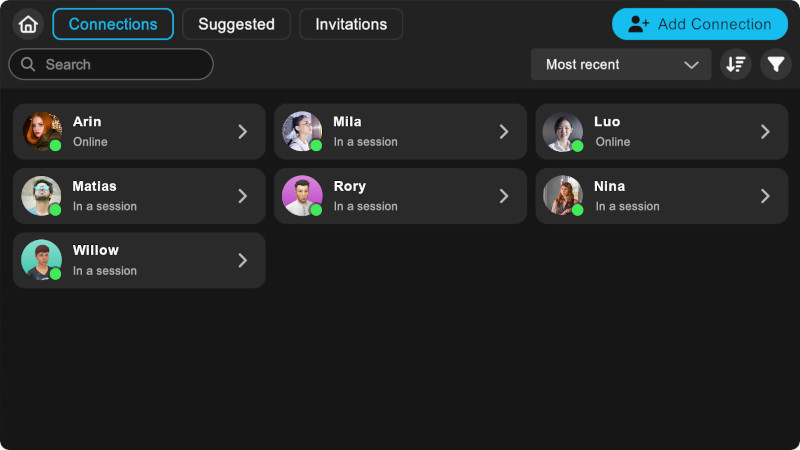This screenshot has height=450, width=800.
Task: Switch to the Suggested tab
Action: pyautogui.click(x=236, y=24)
